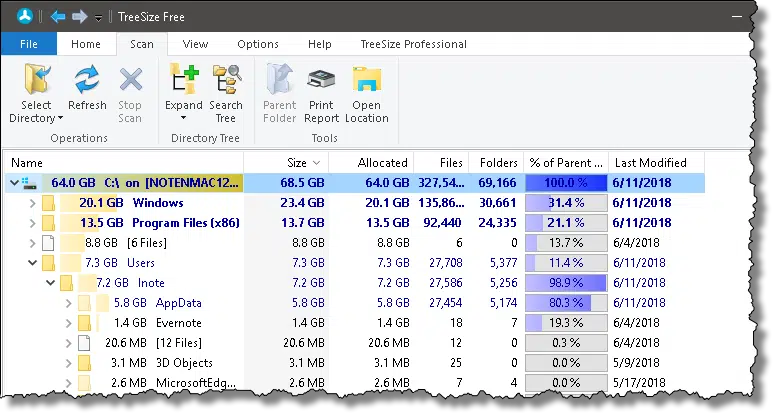Click the 98.9 % bar of lnote
Screen dimensions: 773x413
566,283
